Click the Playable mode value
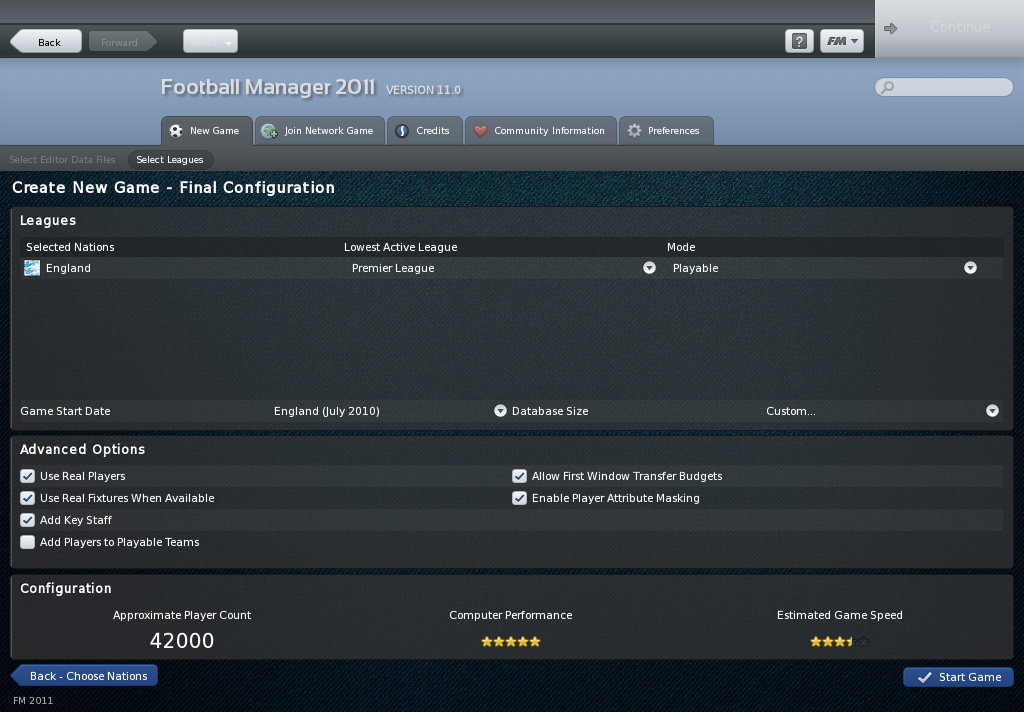Screen dimensions: 1024x712 coord(696,268)
